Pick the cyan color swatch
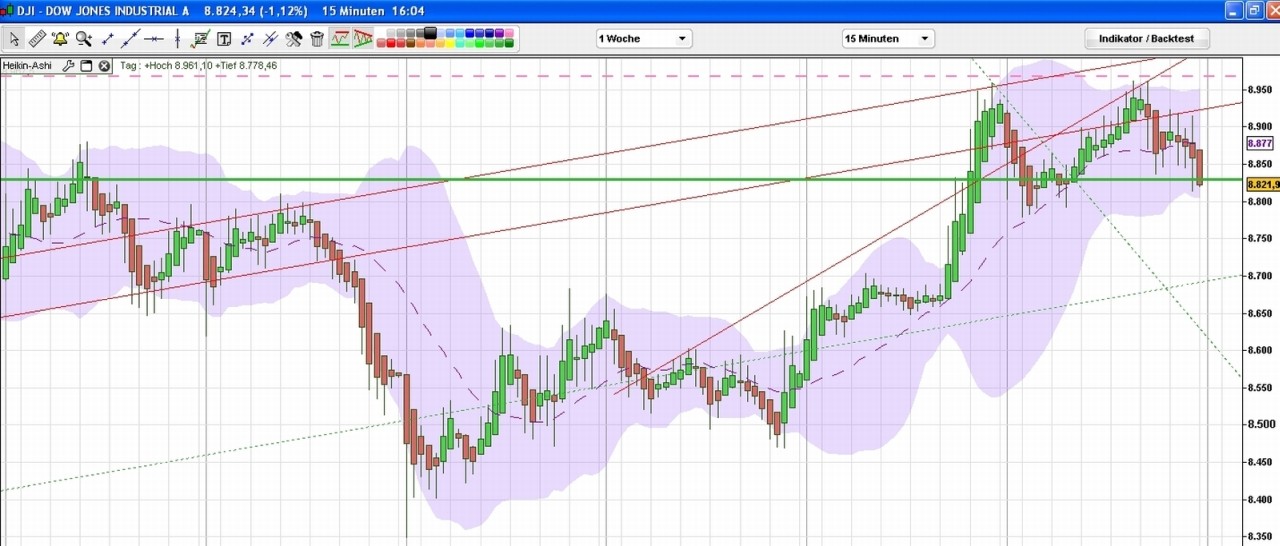Viewport: 1280px width, 546px height. [460, 43]
